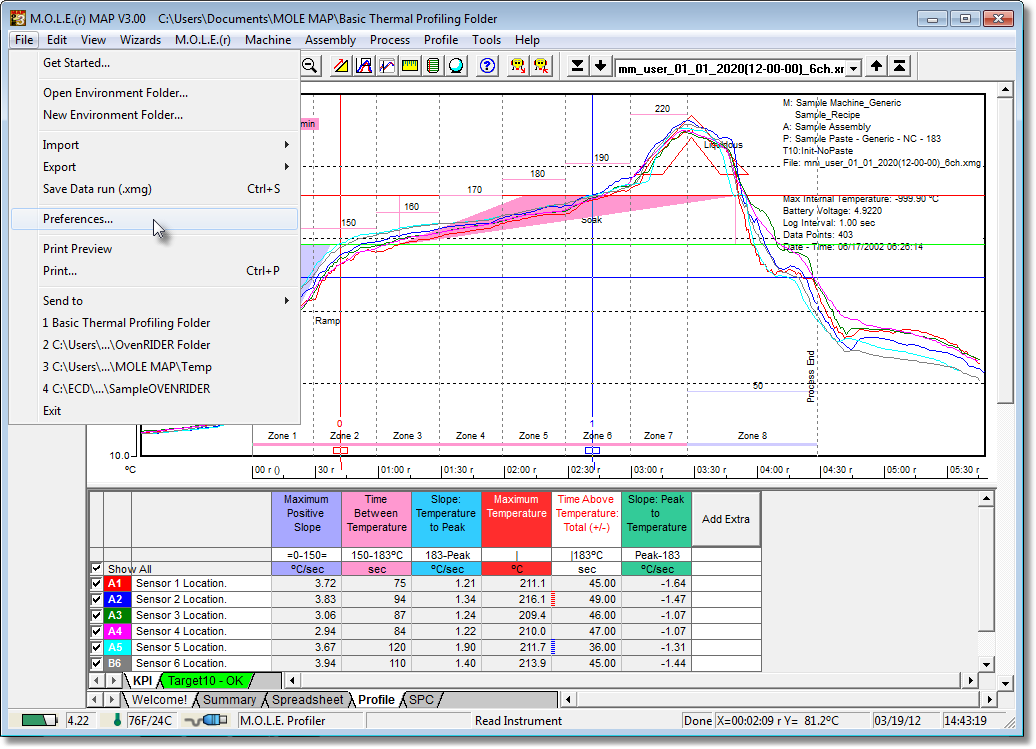Select the KPI tab
Image resolution: width=1036 pixels, height=749 pixels.
tap(142, 680)
